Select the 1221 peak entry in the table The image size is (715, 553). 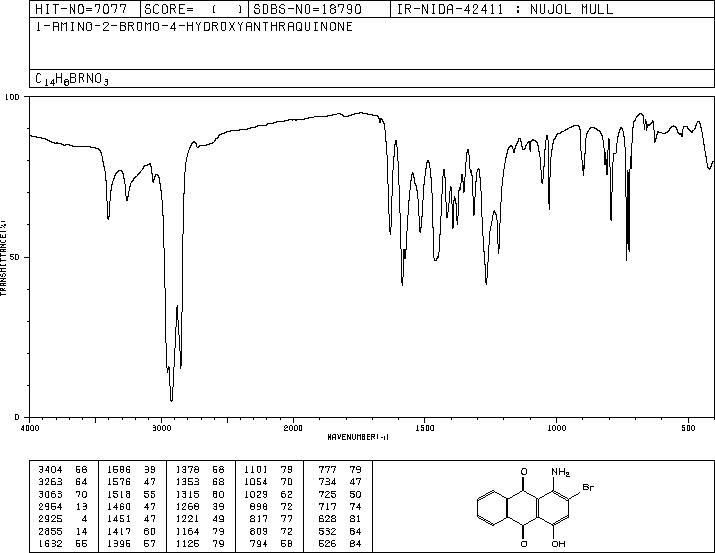pos(200,519)
